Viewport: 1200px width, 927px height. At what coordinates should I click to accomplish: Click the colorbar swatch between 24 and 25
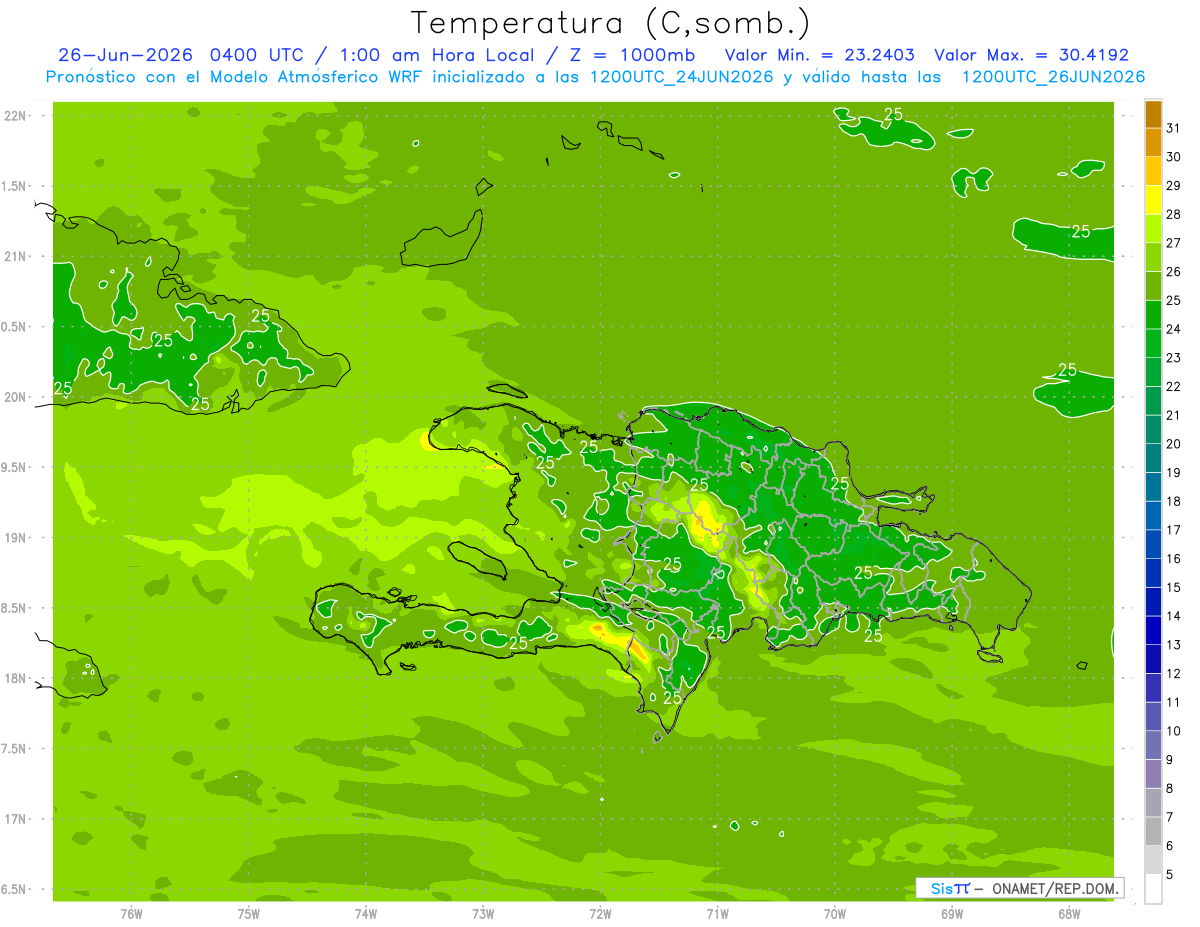[1153, 315]
